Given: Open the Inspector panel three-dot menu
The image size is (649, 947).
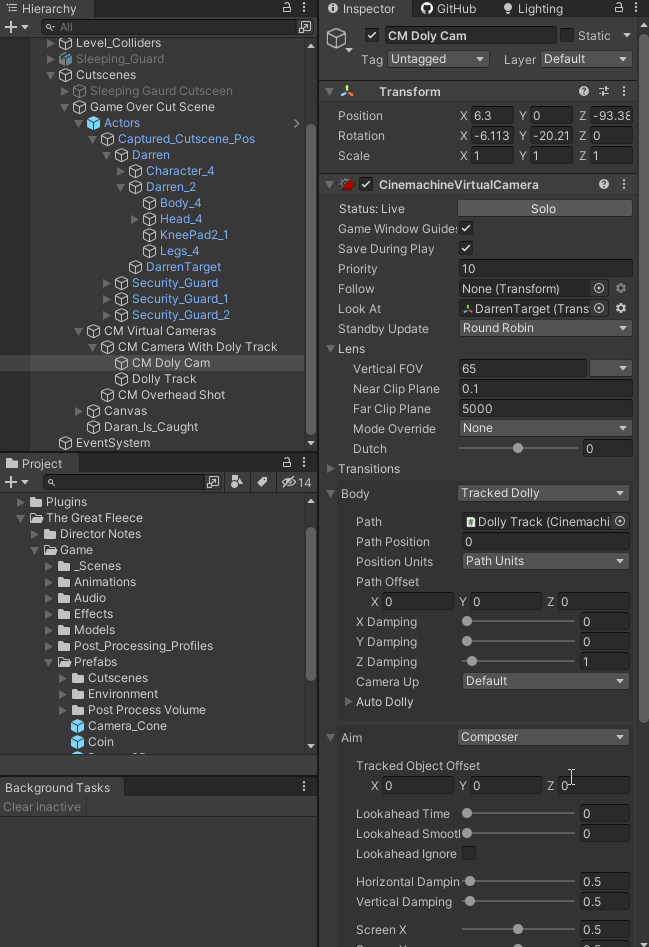Looking at the screenshot, I should [x=636, y=8].
